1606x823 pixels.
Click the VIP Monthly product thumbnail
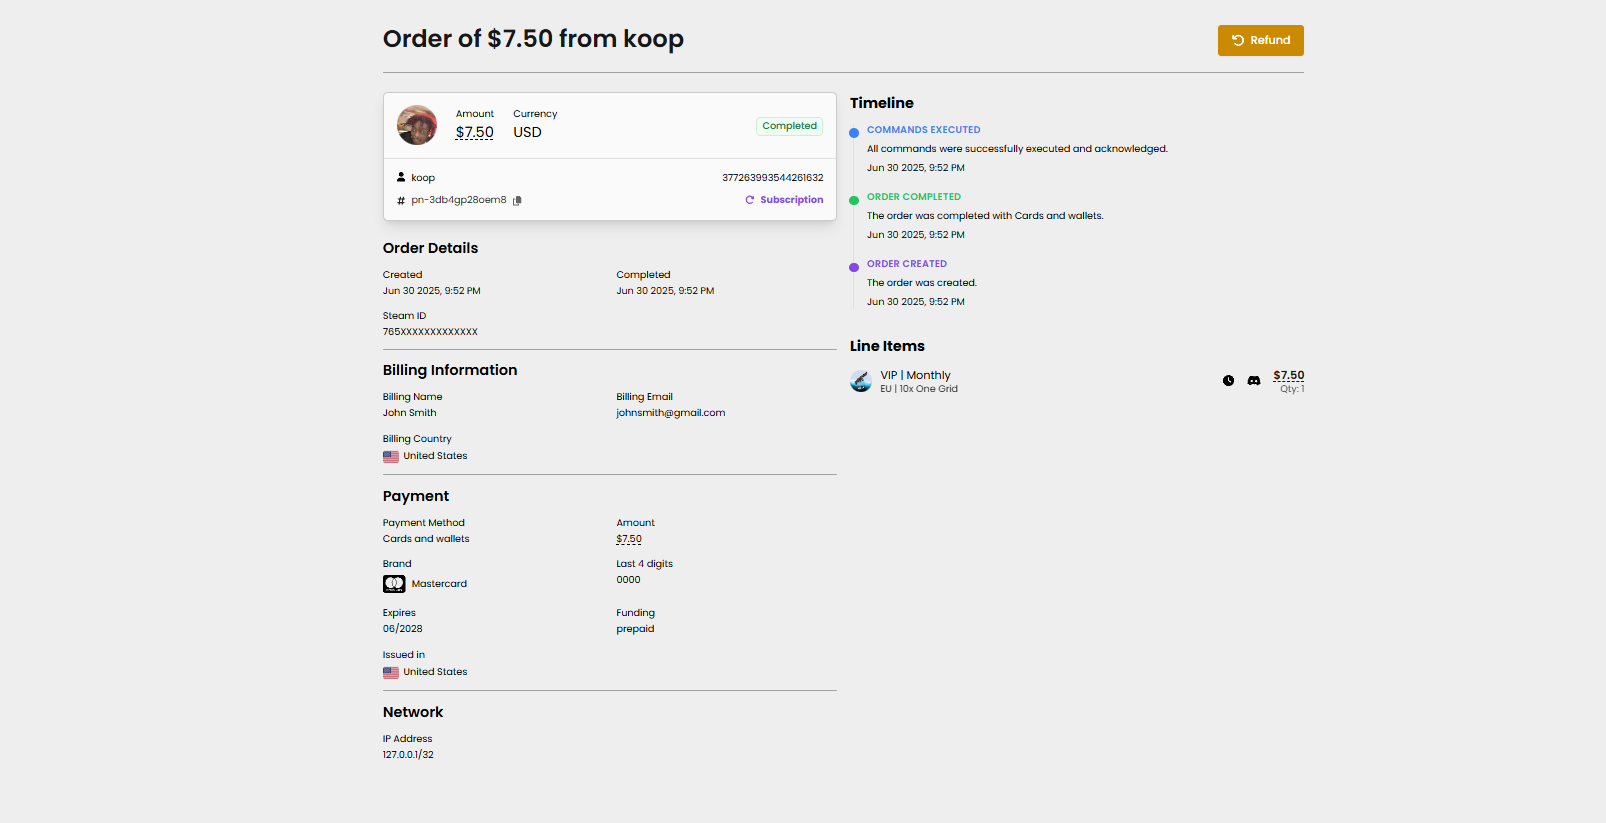pos(861,381)
